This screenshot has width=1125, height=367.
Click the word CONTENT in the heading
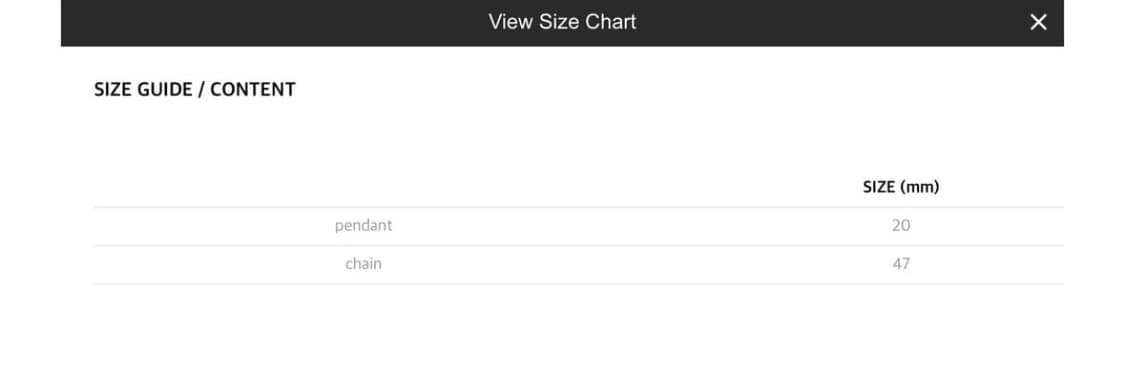pos(253,90)
